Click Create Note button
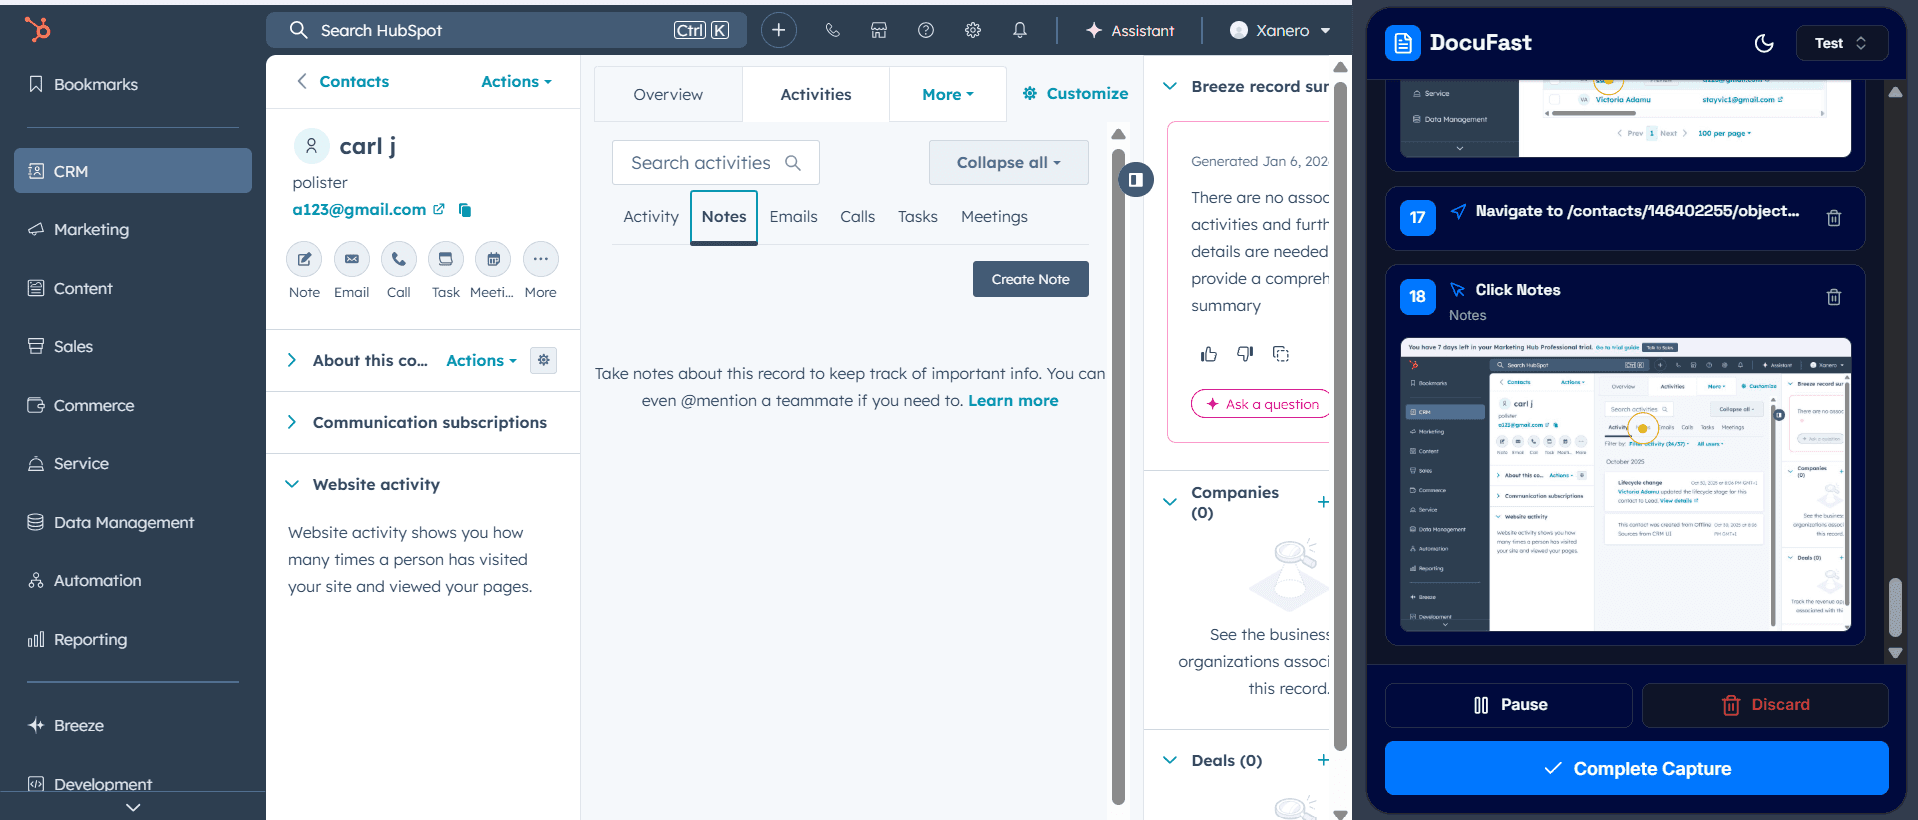The width and height of the screenshot is (1918, 820). 1030,279
